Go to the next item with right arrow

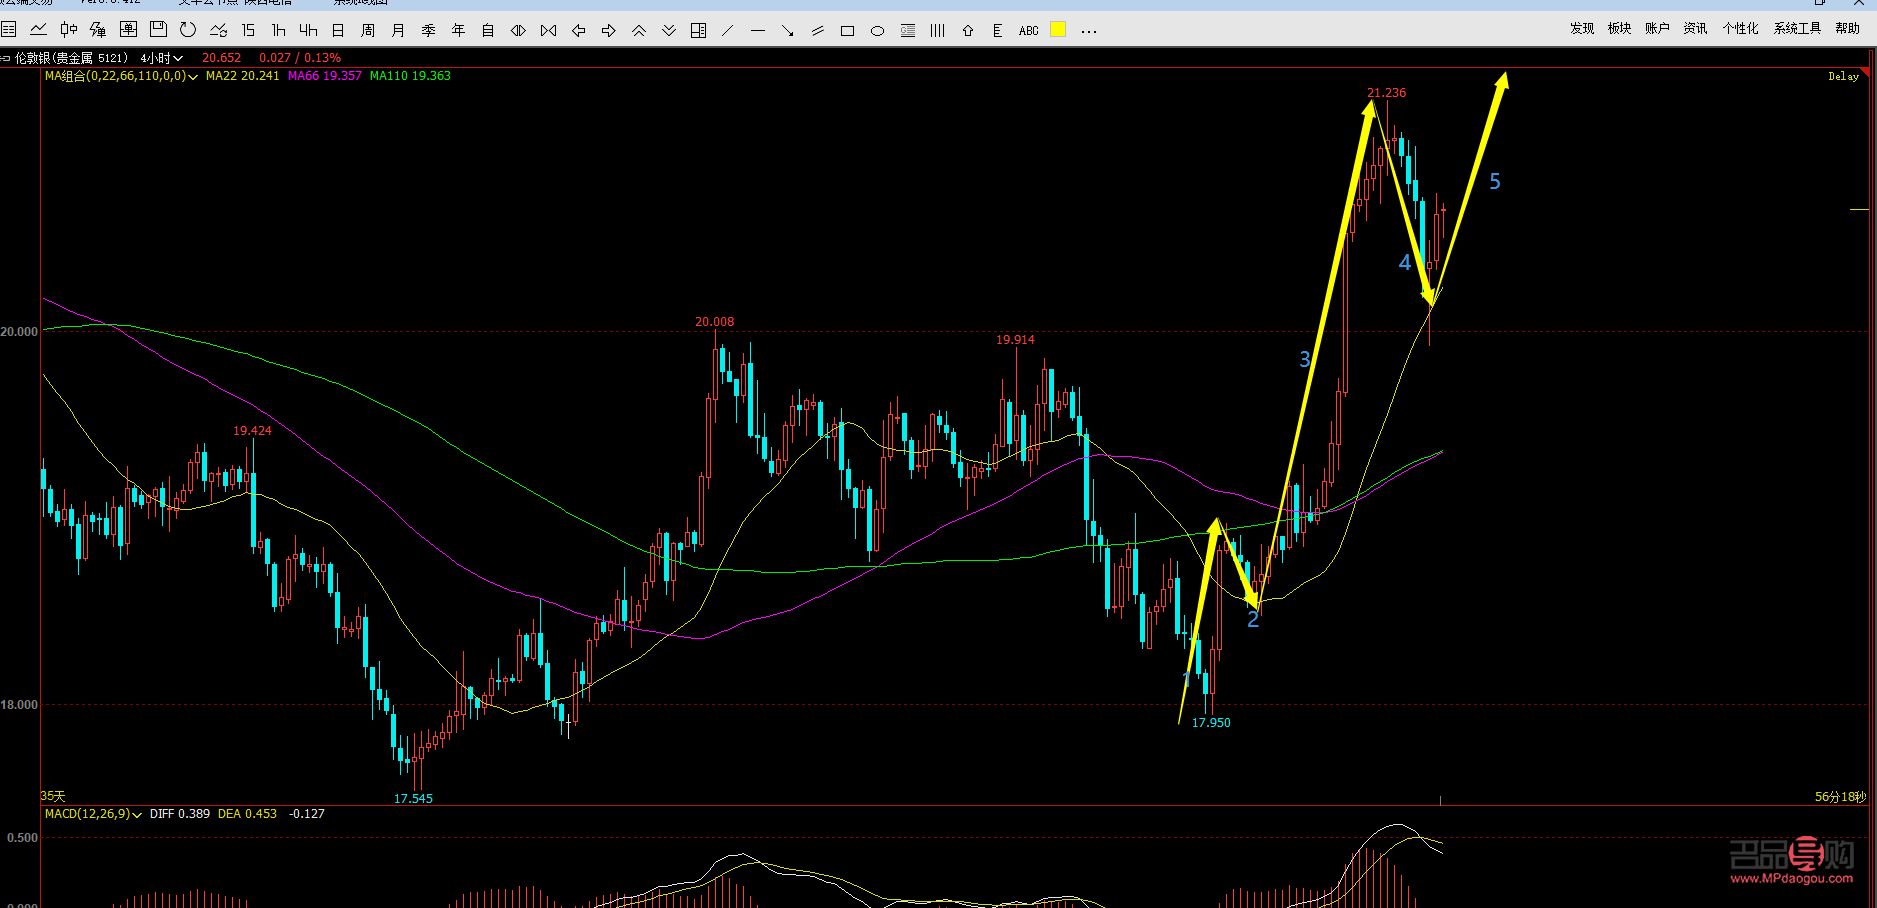pos(608,30)
